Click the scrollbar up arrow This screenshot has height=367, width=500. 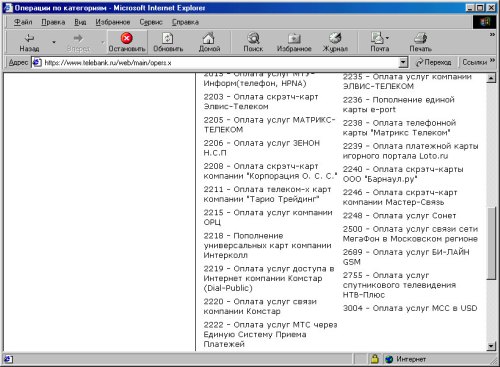tap(491, 78)
